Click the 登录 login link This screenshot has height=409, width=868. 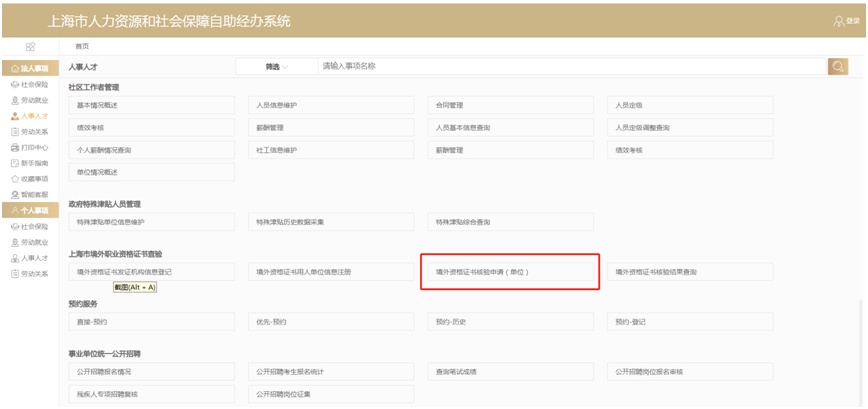coord(847,21)
